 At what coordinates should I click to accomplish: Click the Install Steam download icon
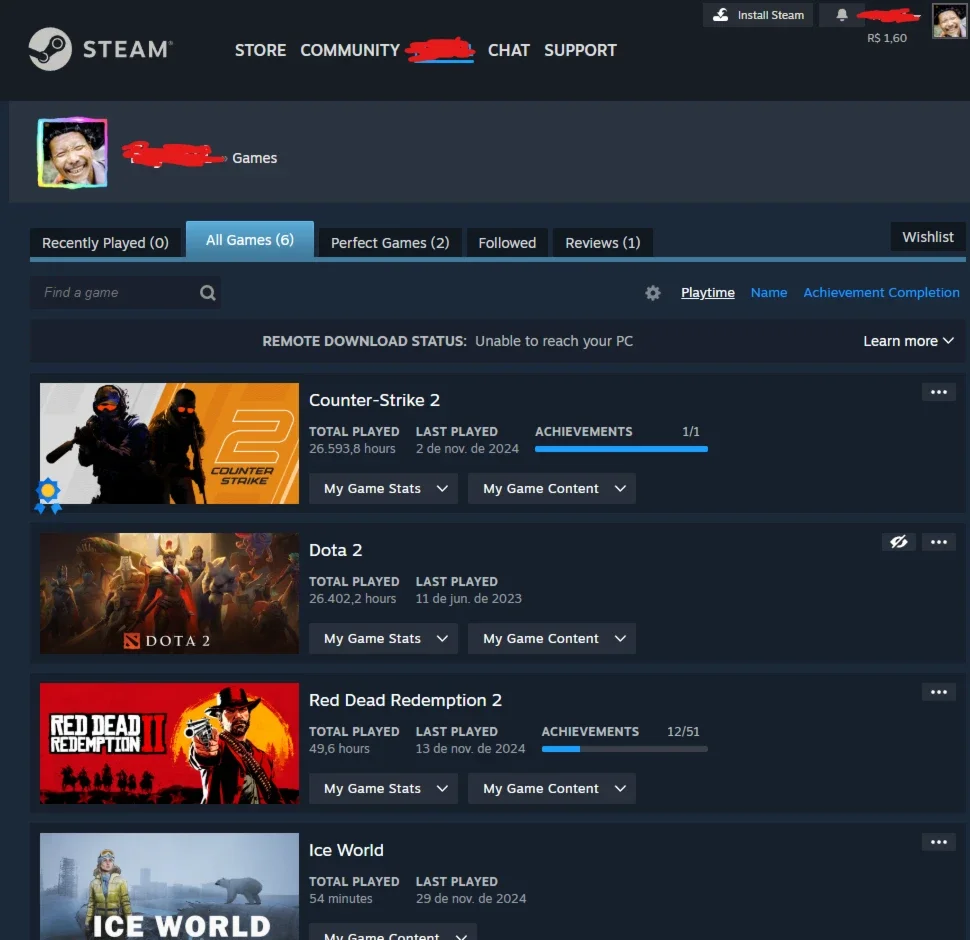coord(721,15)
